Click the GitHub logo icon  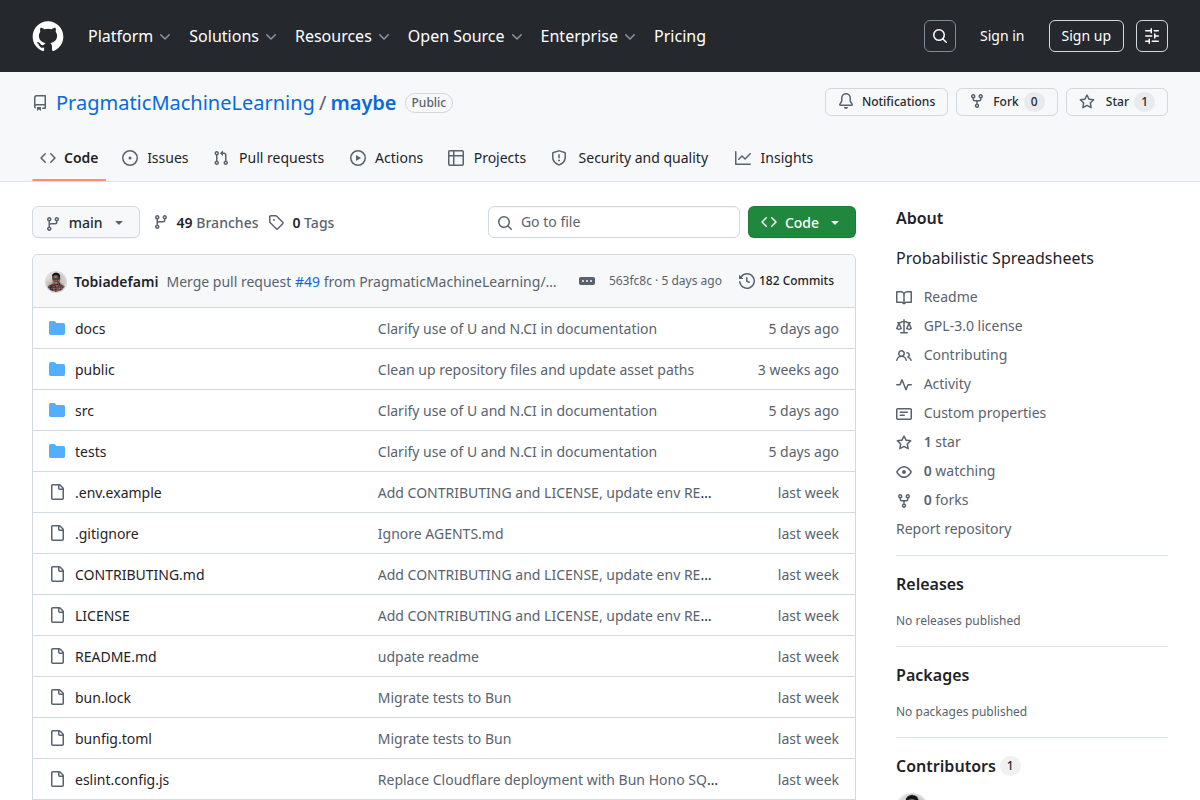48,36
